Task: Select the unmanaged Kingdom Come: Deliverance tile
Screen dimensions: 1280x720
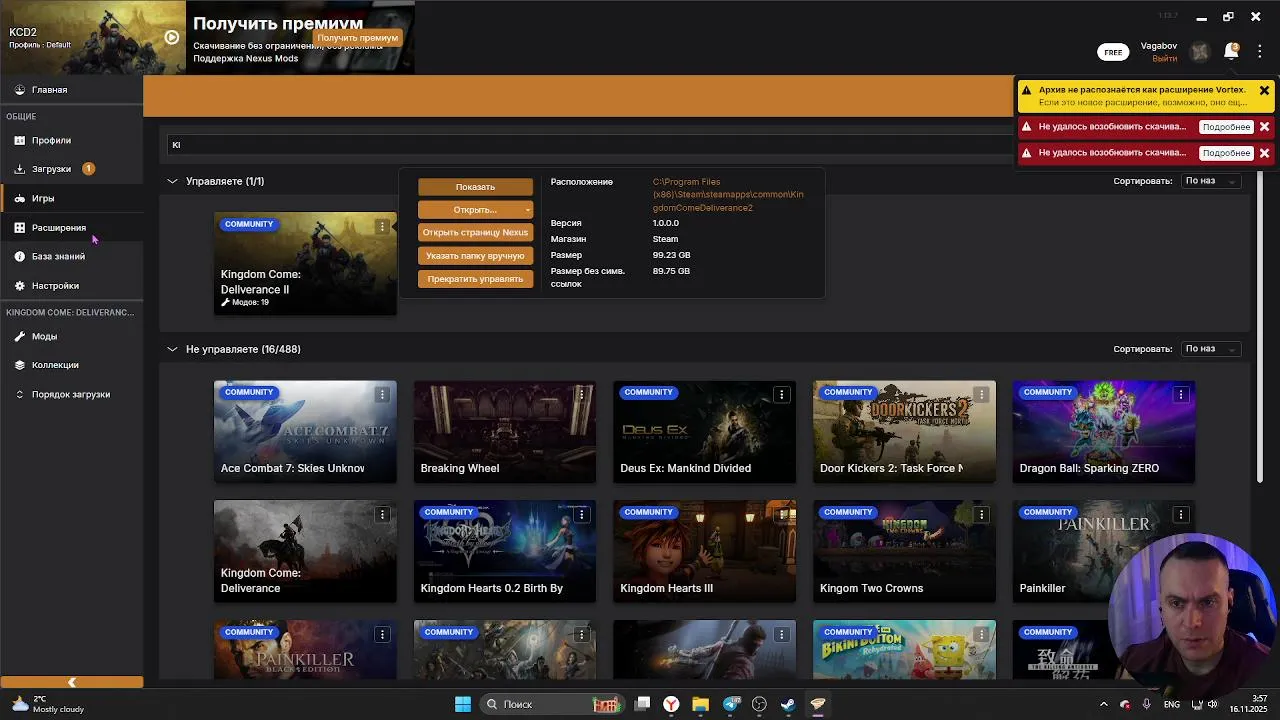Action: pos(305,552)
